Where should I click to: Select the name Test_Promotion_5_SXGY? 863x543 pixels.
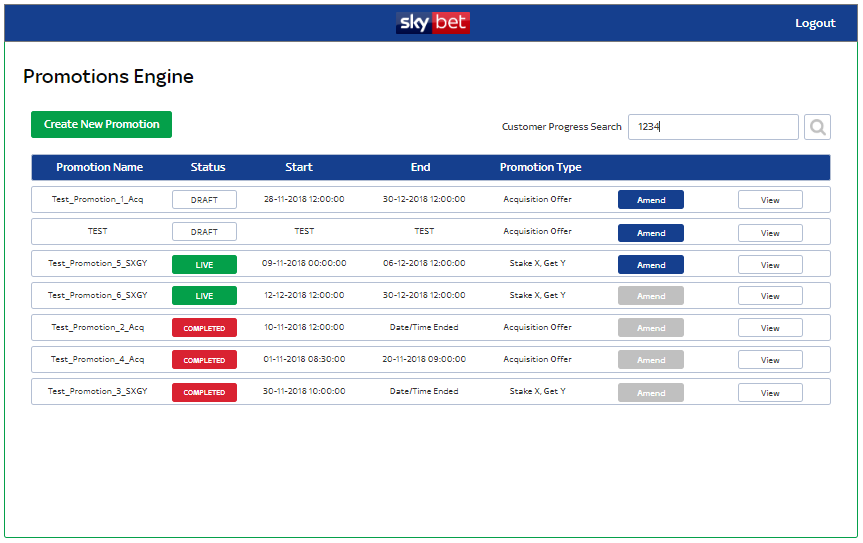(97, 263)
